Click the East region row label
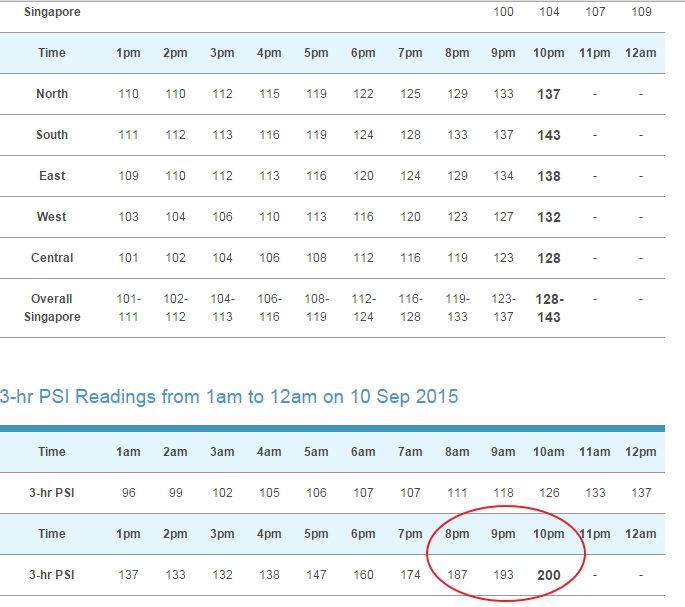 (52, 176)
